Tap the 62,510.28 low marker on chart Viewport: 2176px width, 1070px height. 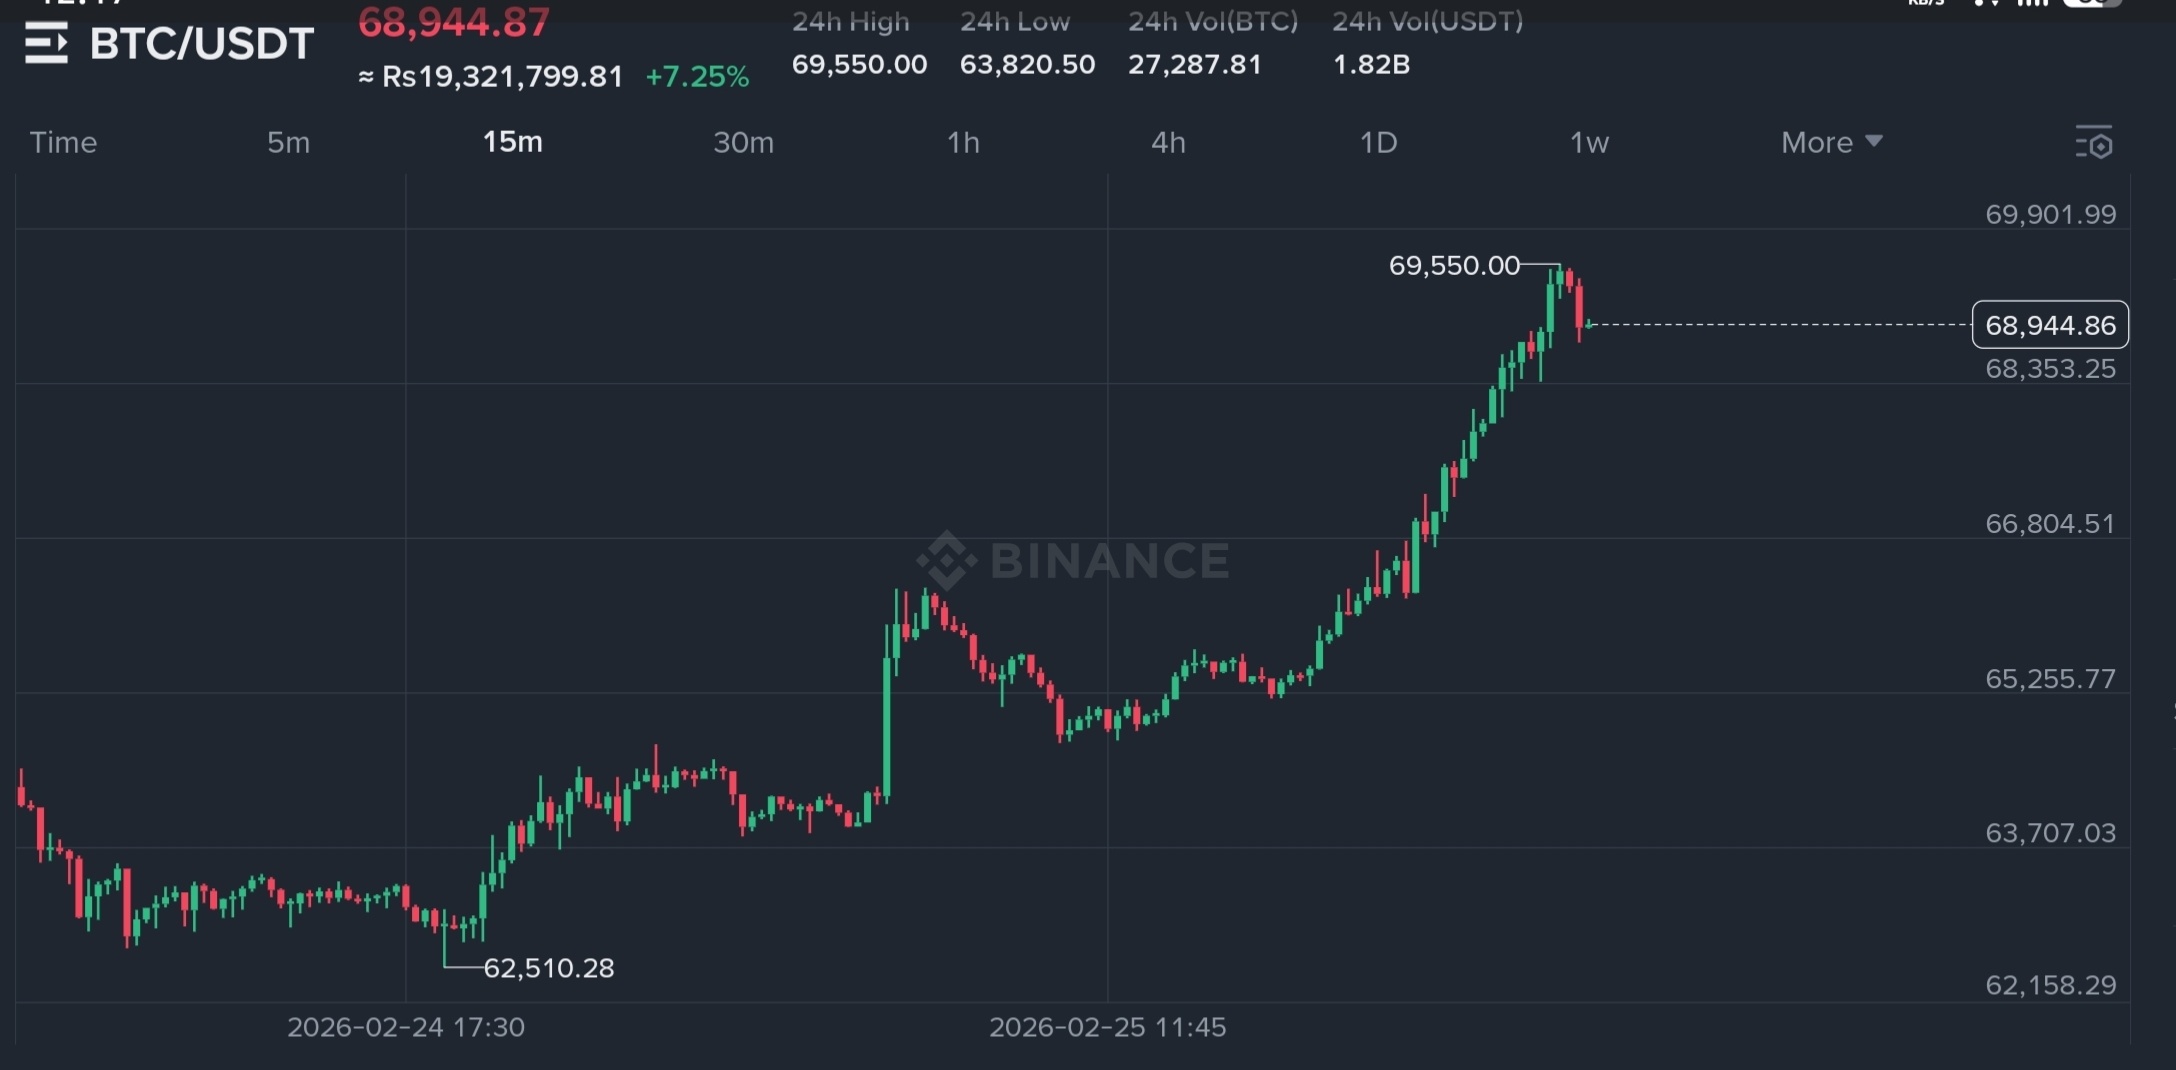[549, 968]
